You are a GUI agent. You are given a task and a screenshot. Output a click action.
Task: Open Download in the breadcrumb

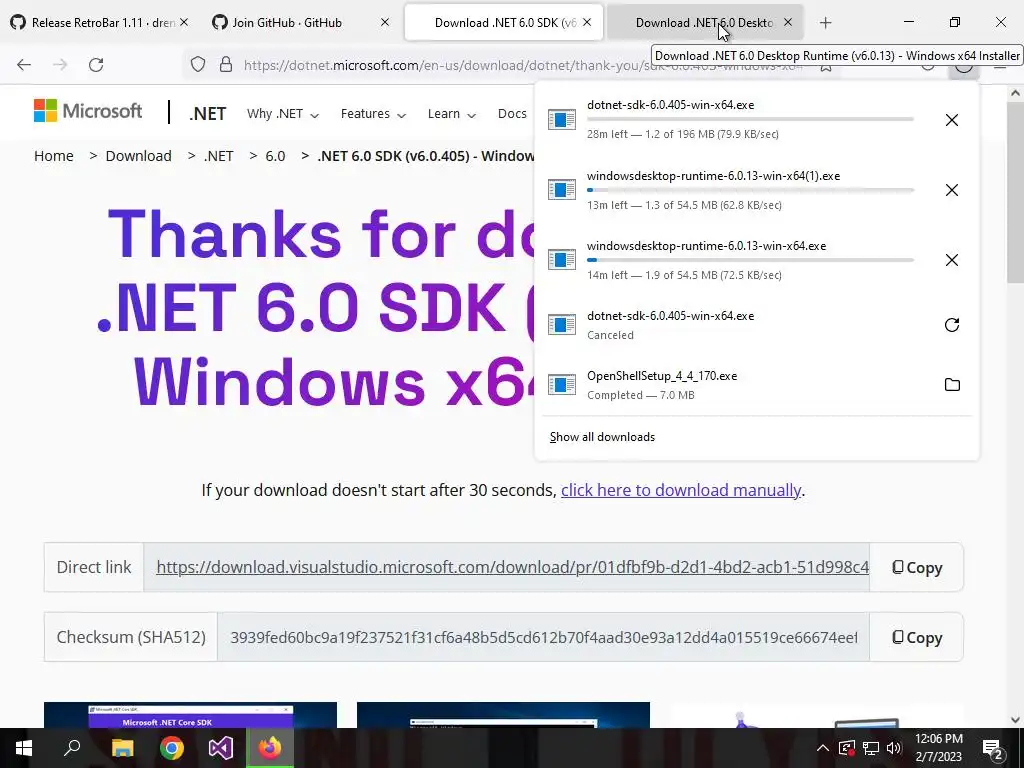coord(138,156)
